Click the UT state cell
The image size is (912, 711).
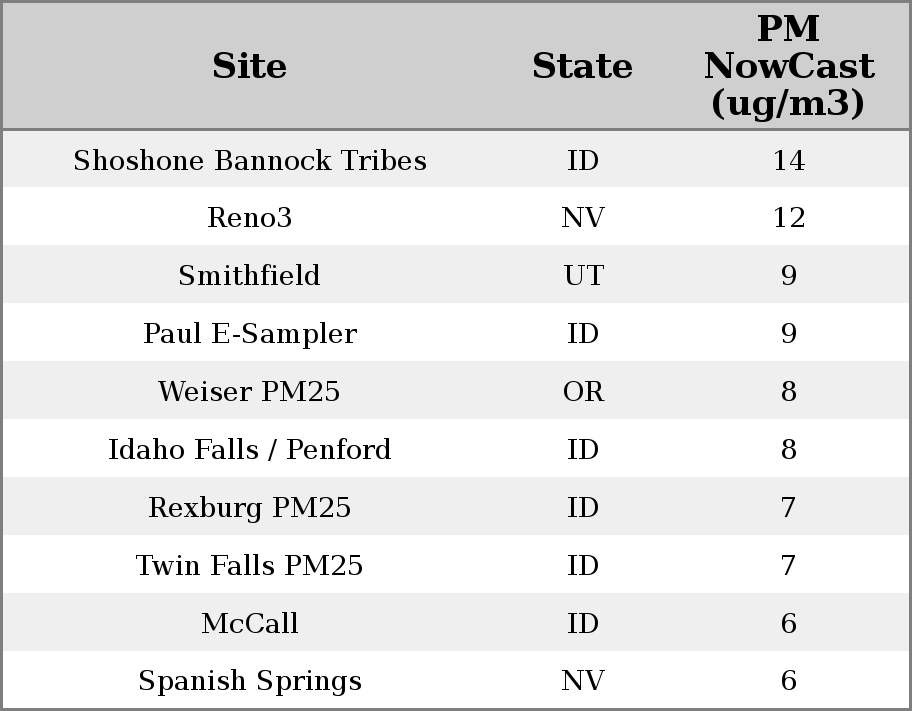[x=583, y=276]
